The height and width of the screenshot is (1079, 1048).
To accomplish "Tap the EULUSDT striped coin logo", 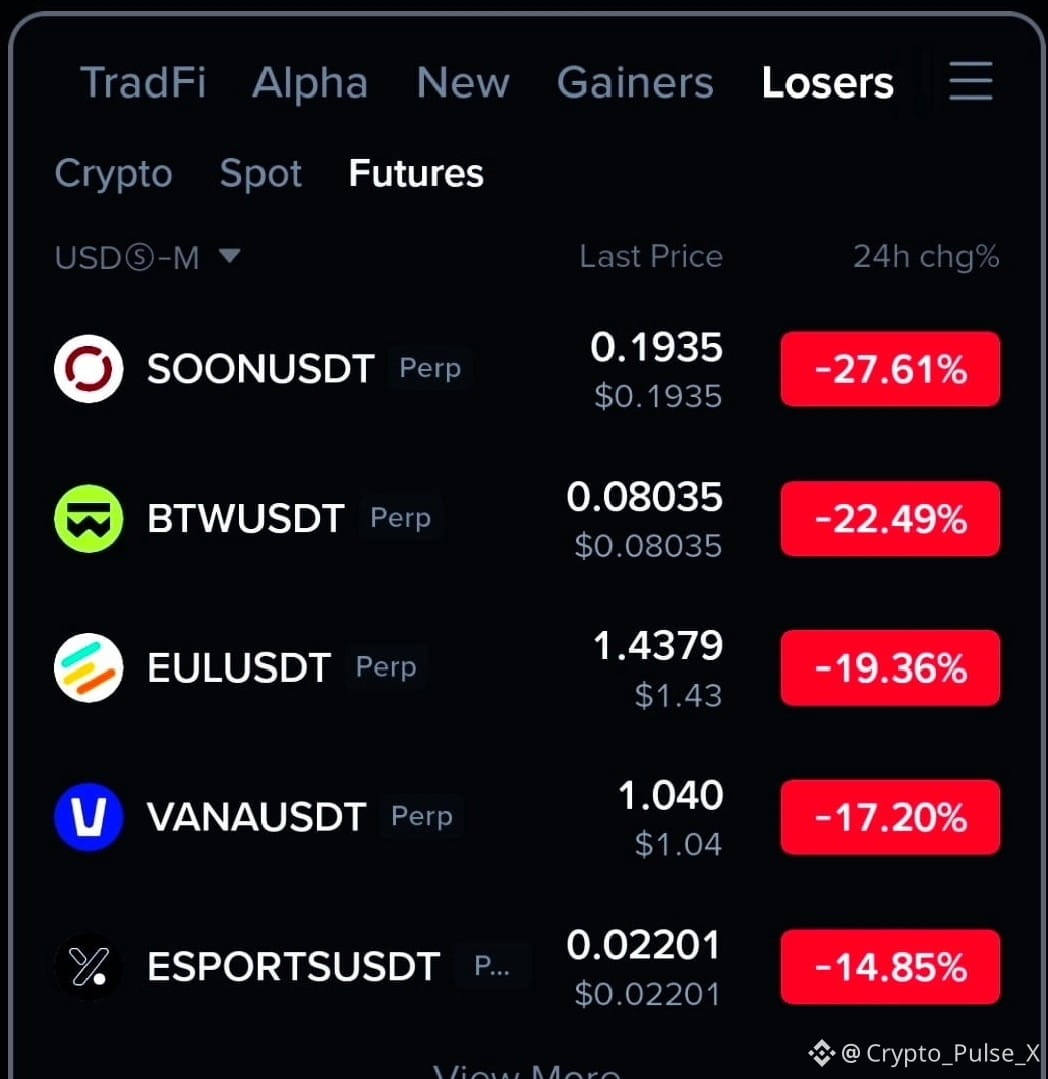I will [89, 667].
